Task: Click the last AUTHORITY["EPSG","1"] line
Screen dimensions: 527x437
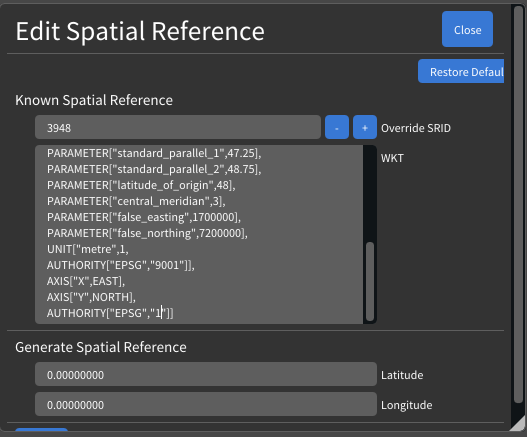Action: 110,313
